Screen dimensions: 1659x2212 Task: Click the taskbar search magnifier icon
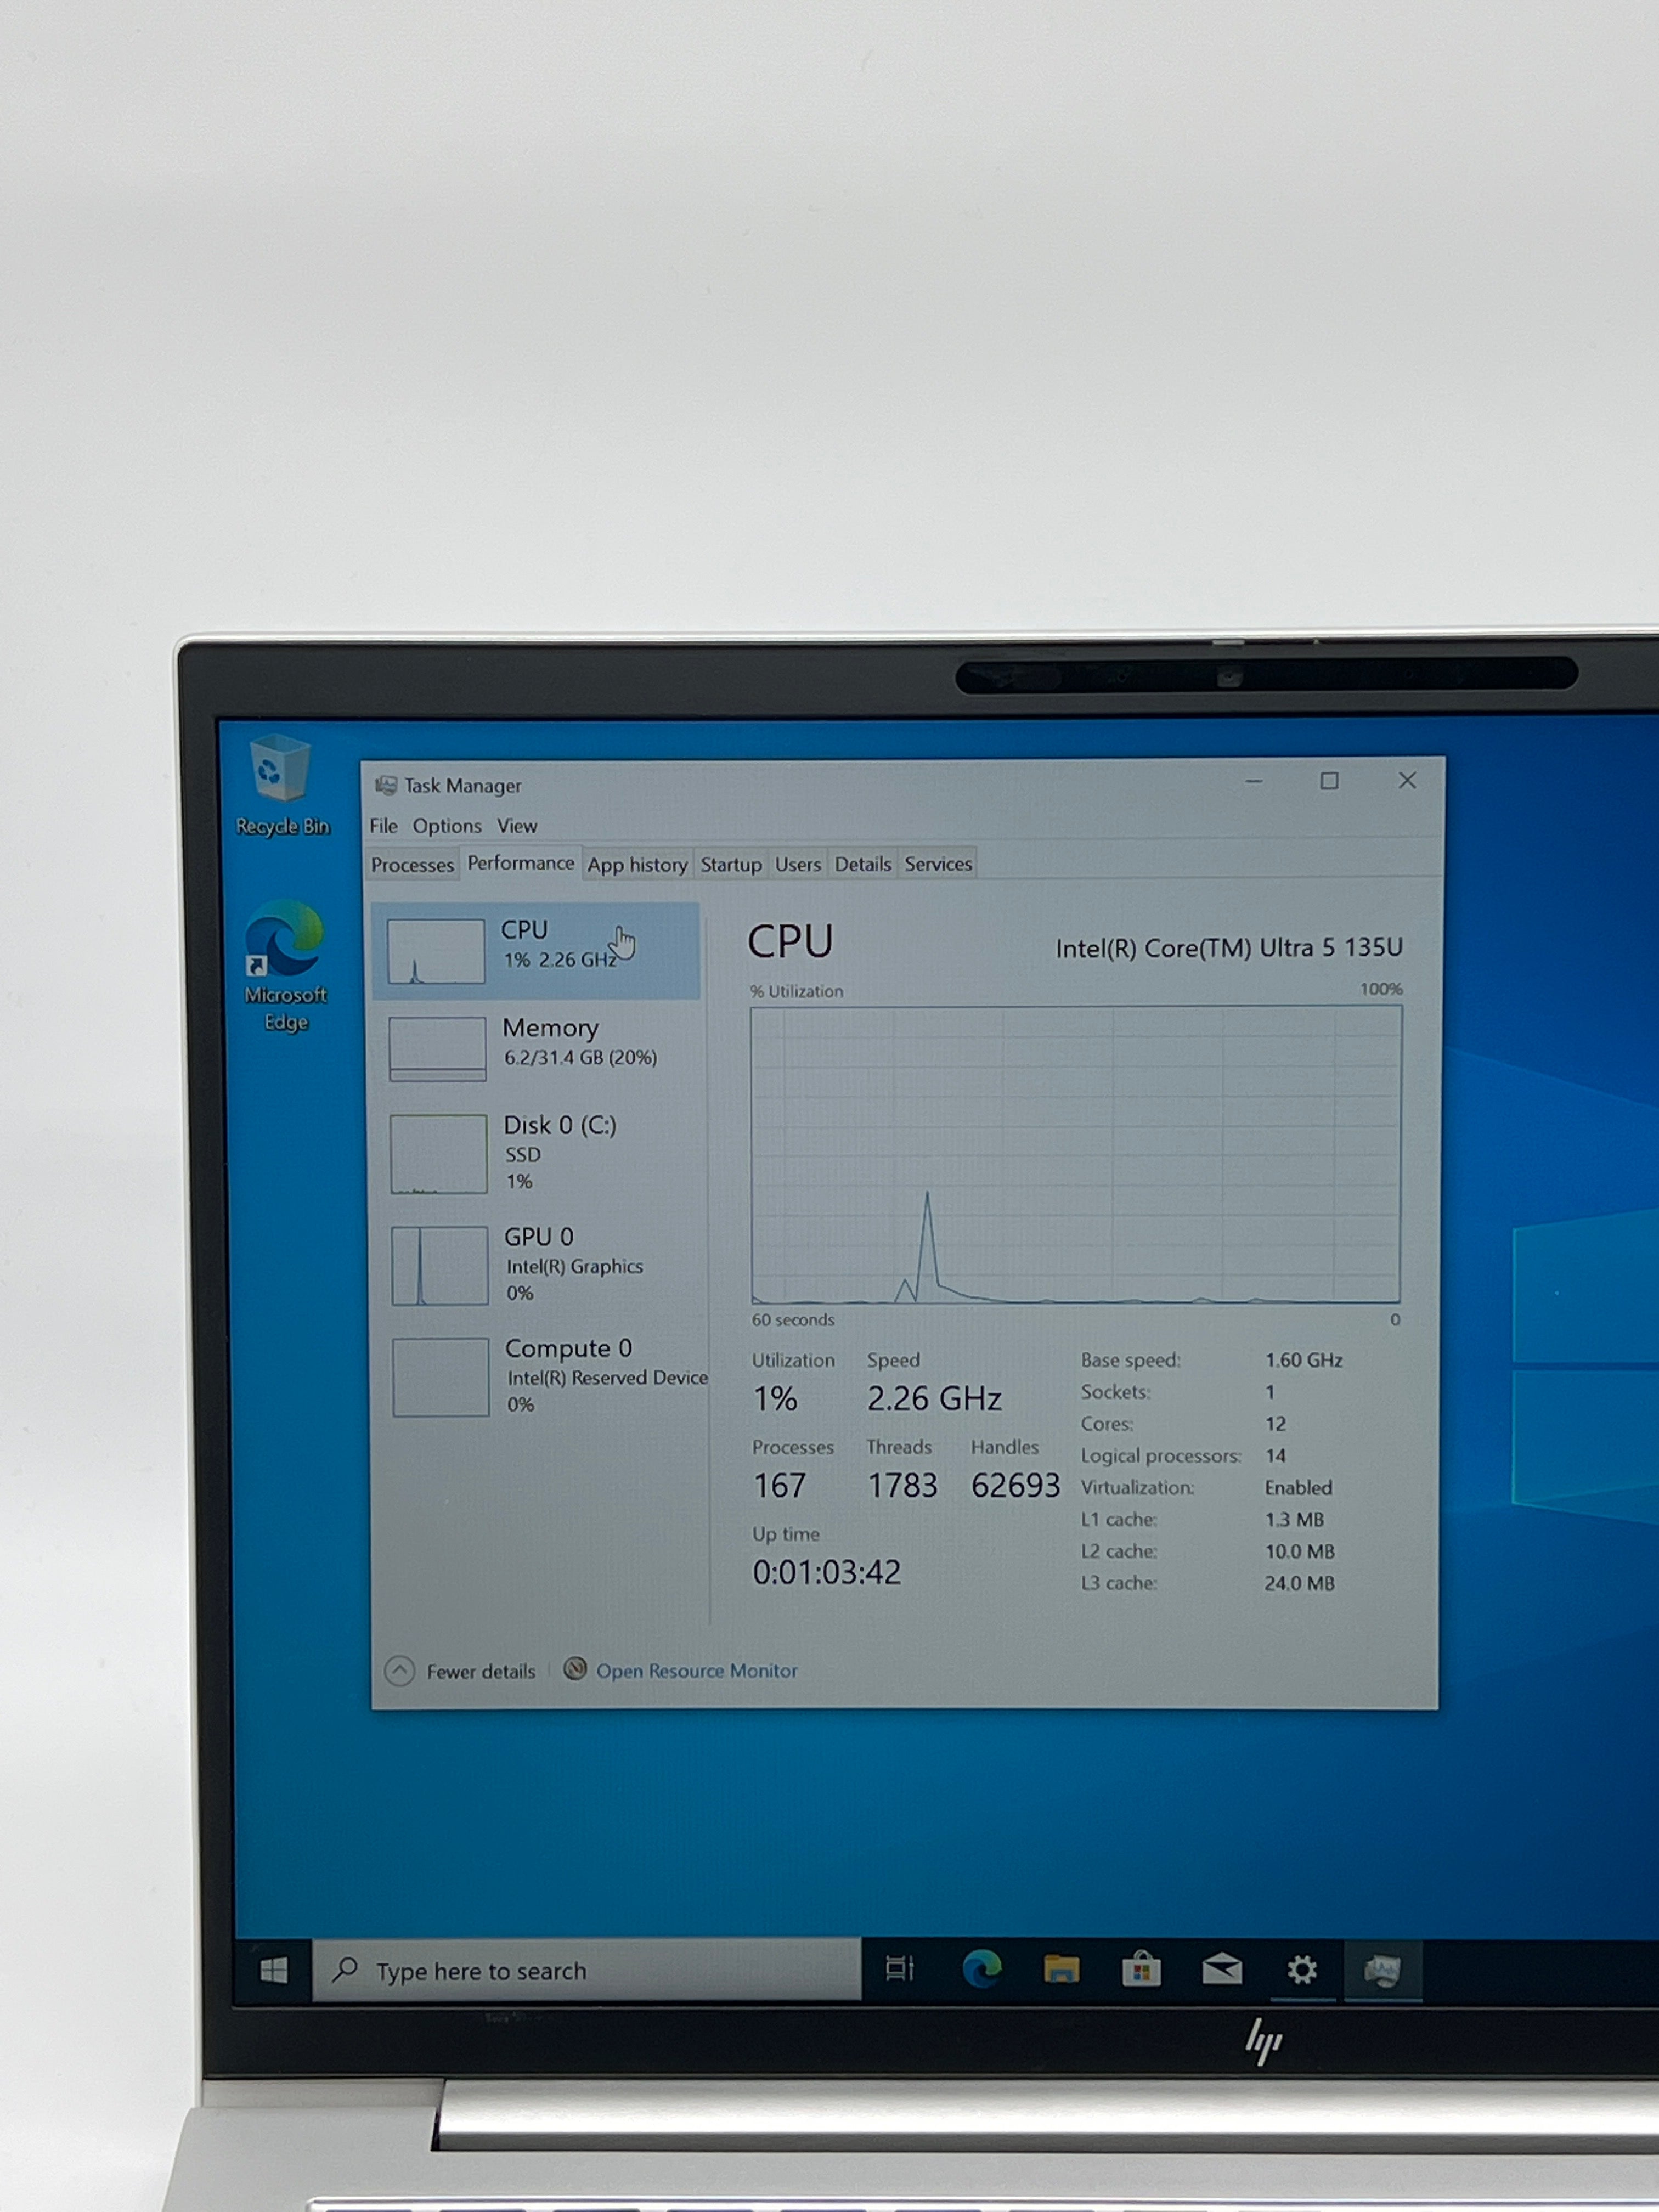click(x=345, y=1969)
